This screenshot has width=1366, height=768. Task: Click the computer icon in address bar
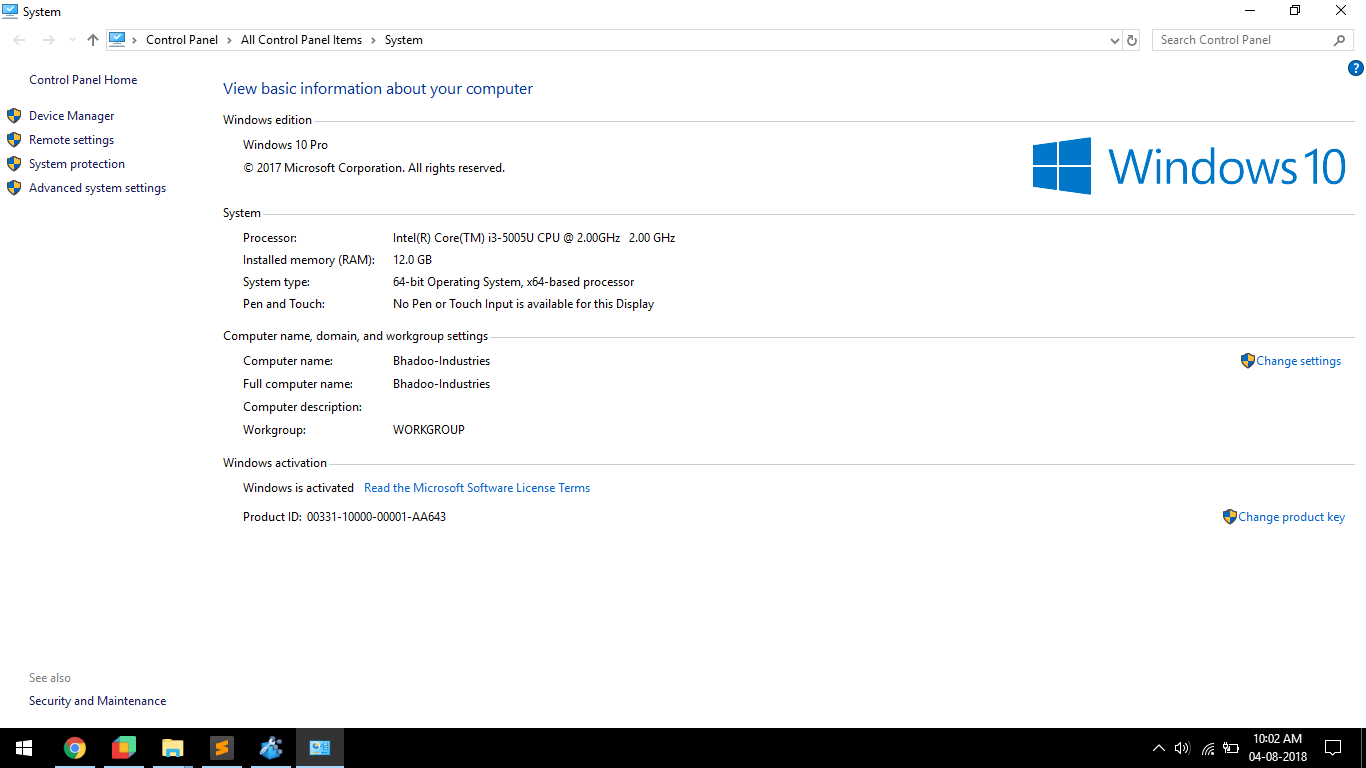point(117,40)
